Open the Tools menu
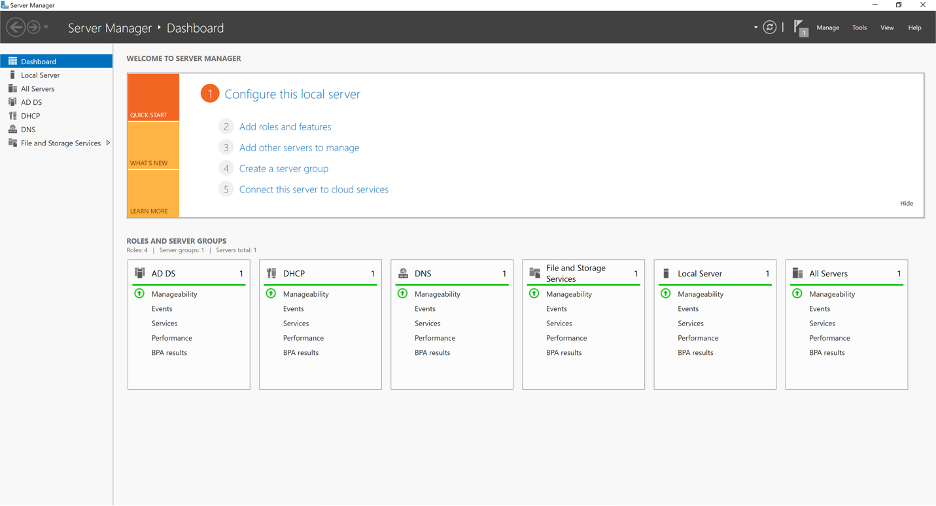 point(859,28)
